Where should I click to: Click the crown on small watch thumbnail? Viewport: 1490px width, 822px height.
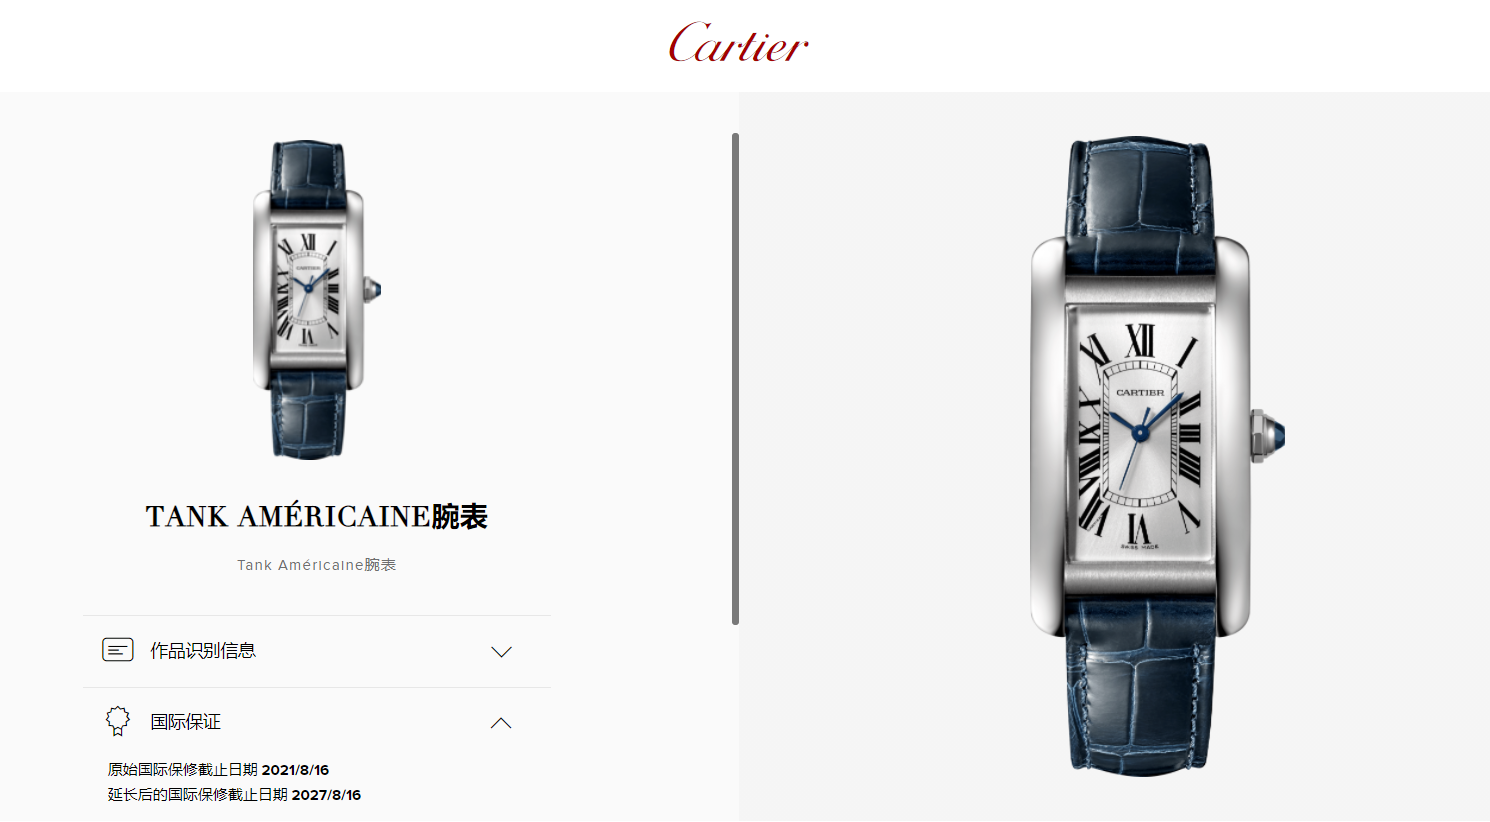(x=373, y=290)
